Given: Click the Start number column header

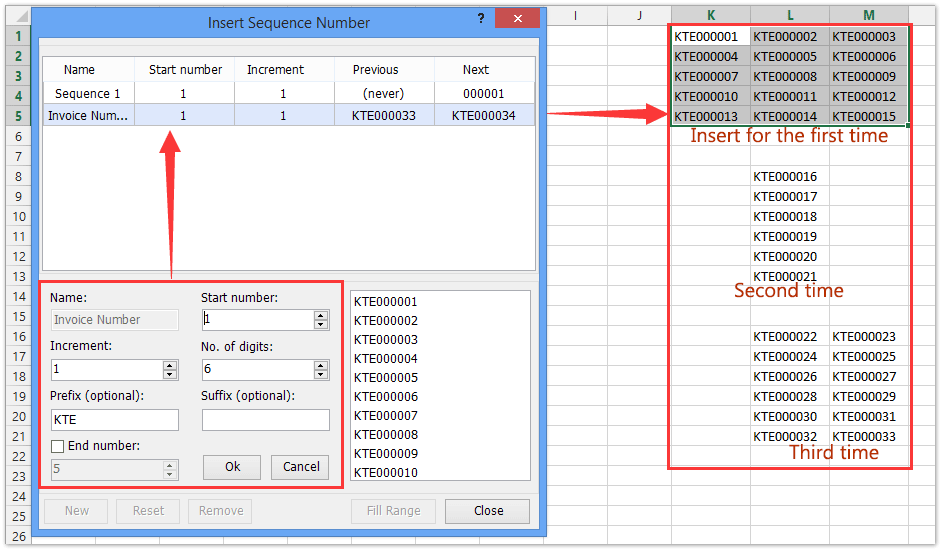Looking at the screenshot, I should 185,70.
